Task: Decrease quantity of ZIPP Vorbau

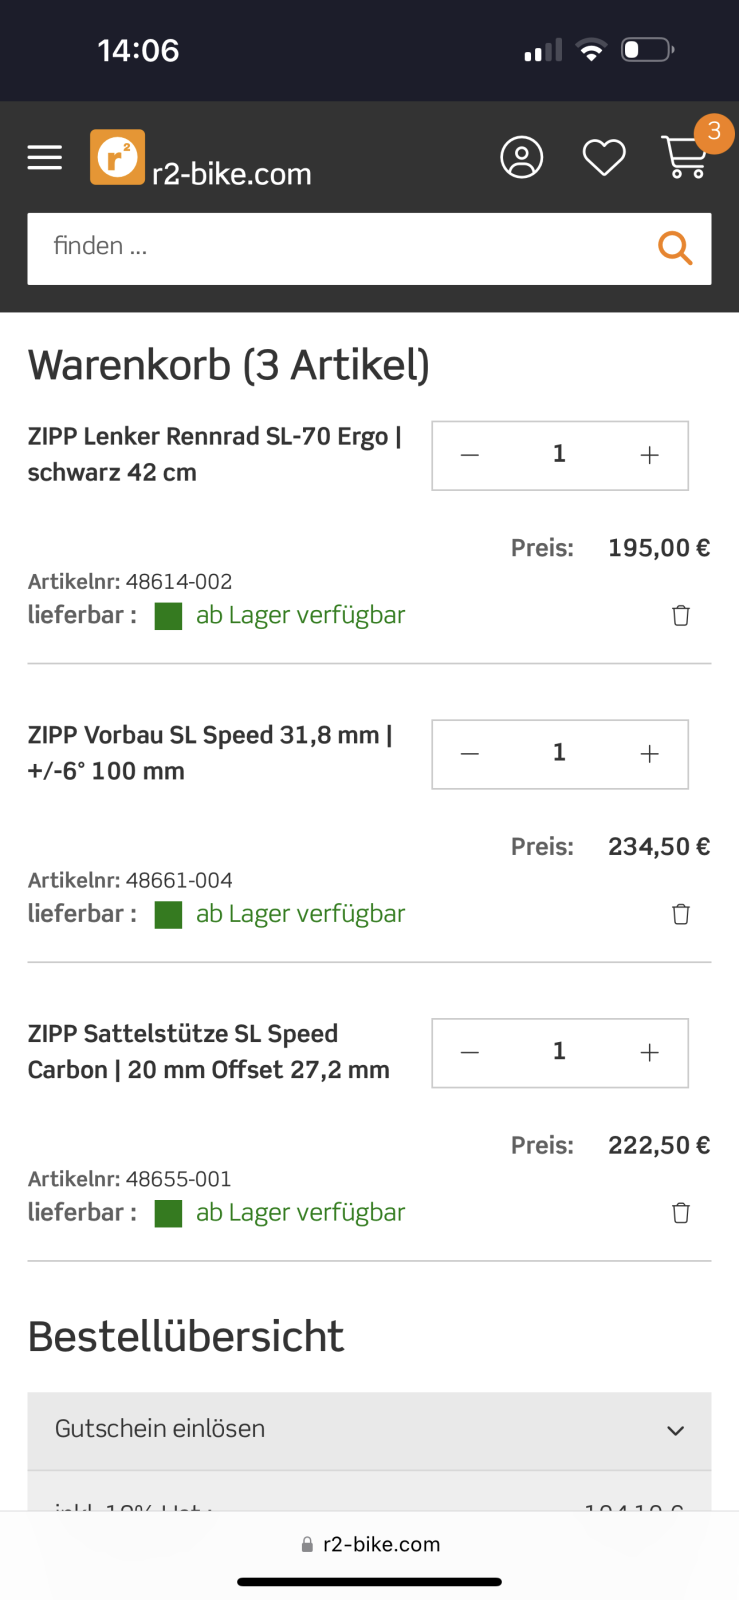Action: pos(470,754)
